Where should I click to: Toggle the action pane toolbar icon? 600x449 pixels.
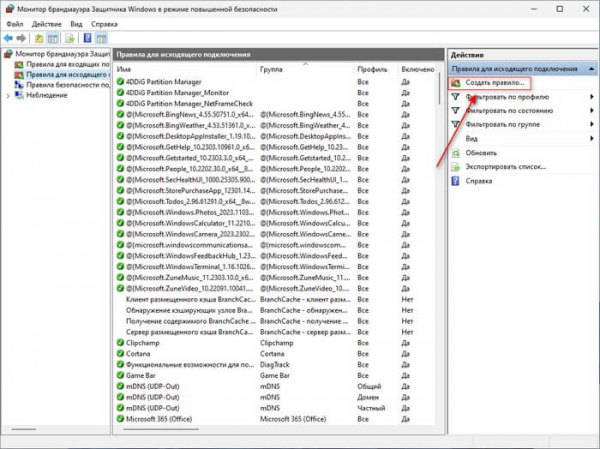point(101,38)
